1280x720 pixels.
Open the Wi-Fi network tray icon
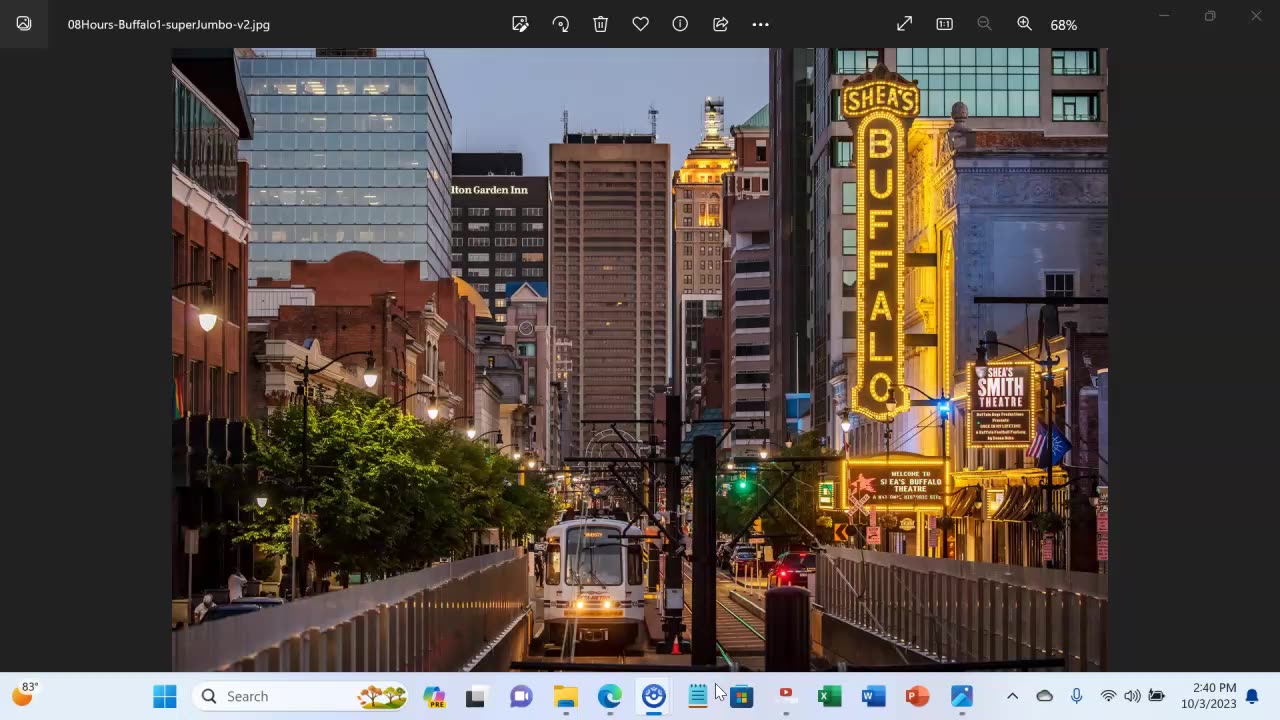tap(1108, 696)
